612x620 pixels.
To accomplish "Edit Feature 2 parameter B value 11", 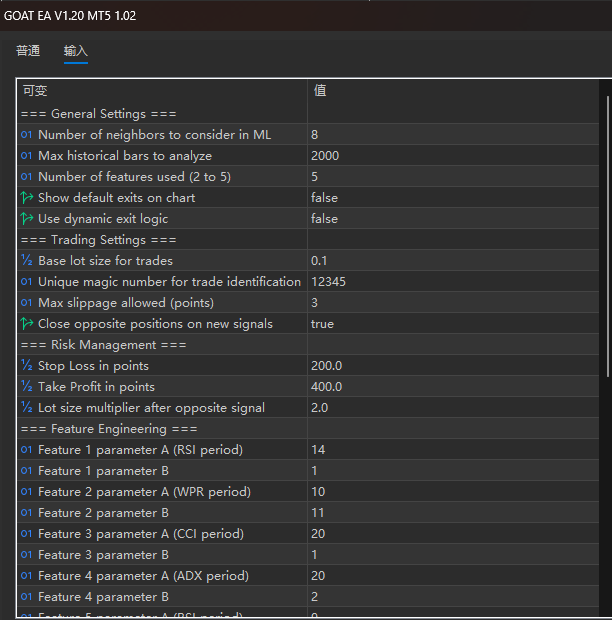I will point(453,512).
